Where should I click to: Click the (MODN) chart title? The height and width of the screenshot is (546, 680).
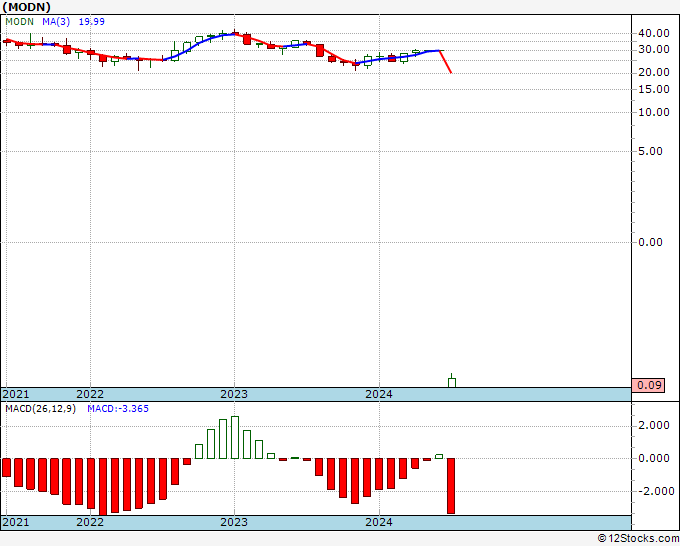27,7
